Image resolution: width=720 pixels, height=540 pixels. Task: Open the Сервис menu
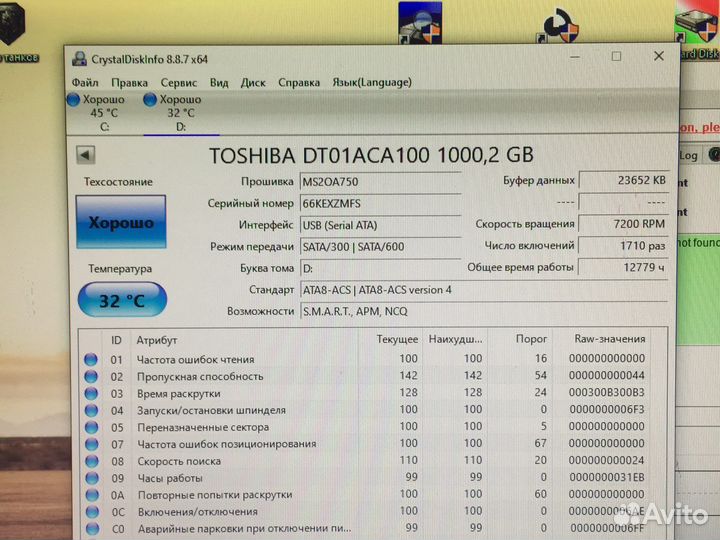pos(179,83)
